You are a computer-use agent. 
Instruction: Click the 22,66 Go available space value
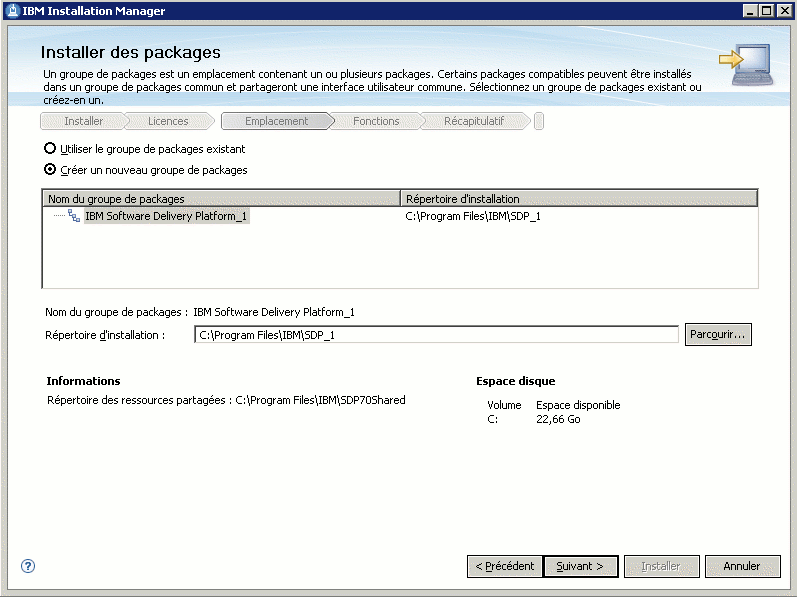pyautogui.click(x=558, y=419)
